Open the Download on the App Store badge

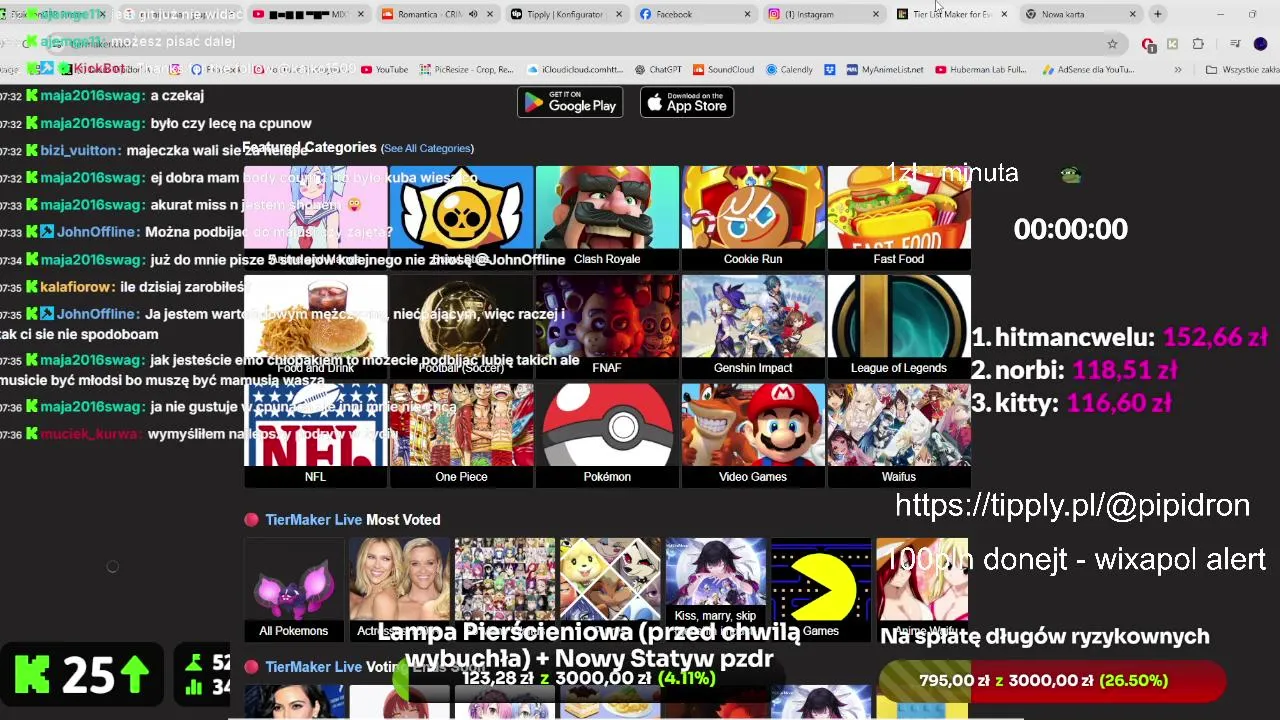687,102
